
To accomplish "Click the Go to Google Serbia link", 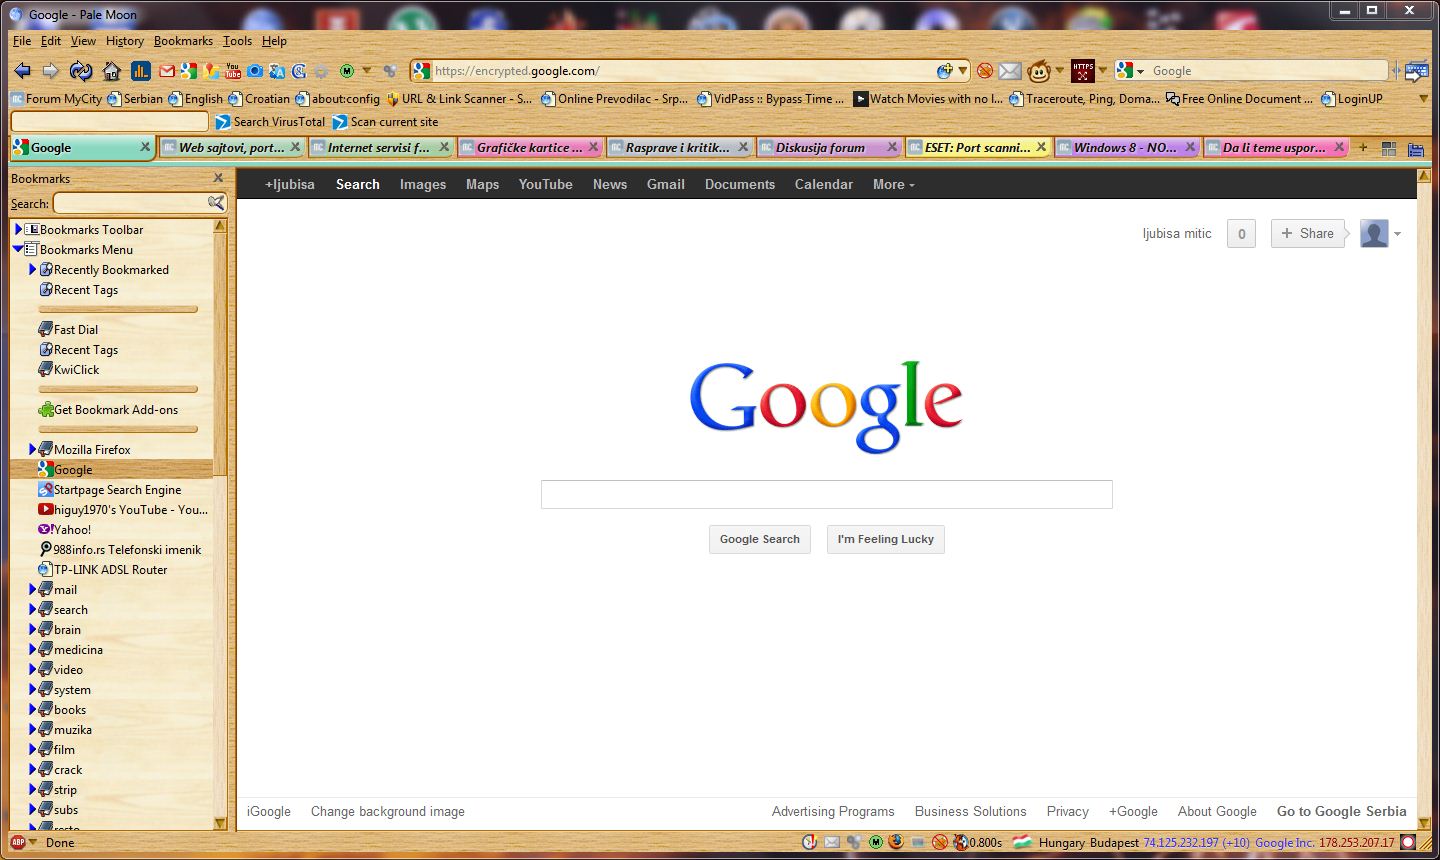I will tap(1342, 811).
